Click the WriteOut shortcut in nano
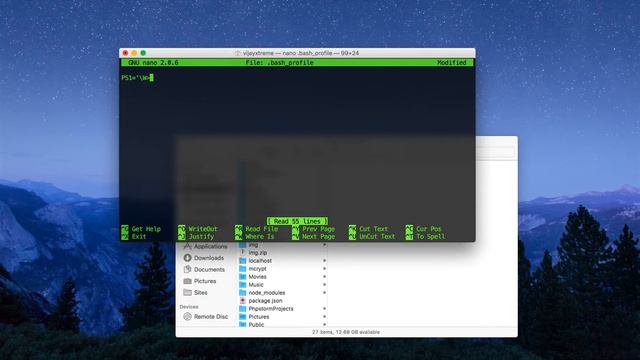Image resolution: width=640 pixels, height=360 pixels. (x=198, y=229)
